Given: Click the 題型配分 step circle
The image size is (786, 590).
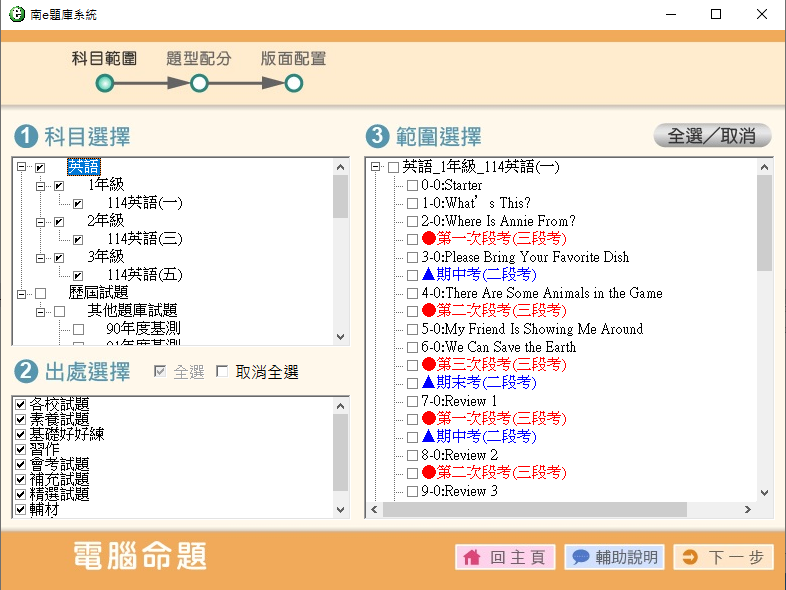Looking at the screenshot, I should [x=199, y=83].
